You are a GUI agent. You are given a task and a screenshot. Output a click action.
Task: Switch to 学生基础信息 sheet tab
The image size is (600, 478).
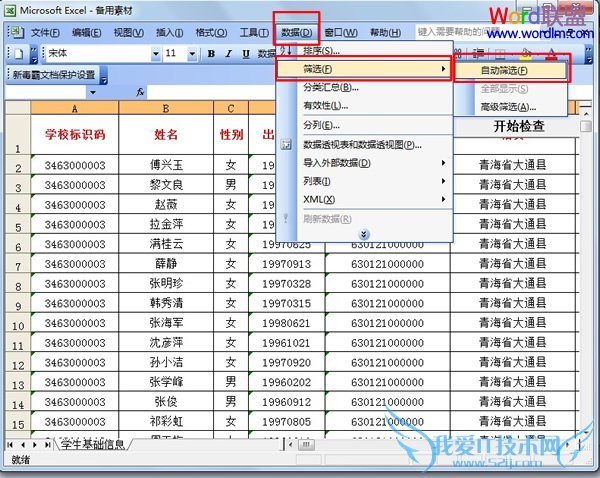[x=93, y=444]
